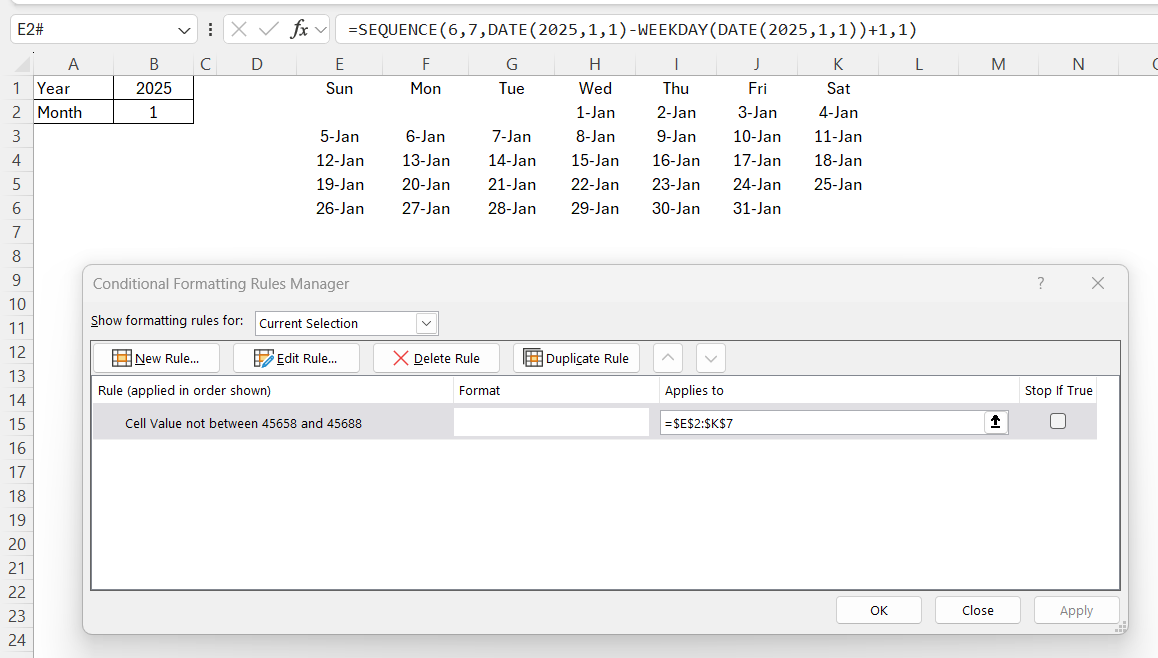Select row 20 header
Viewport: 1158px width, 658px height.
(x=16, y=544)
